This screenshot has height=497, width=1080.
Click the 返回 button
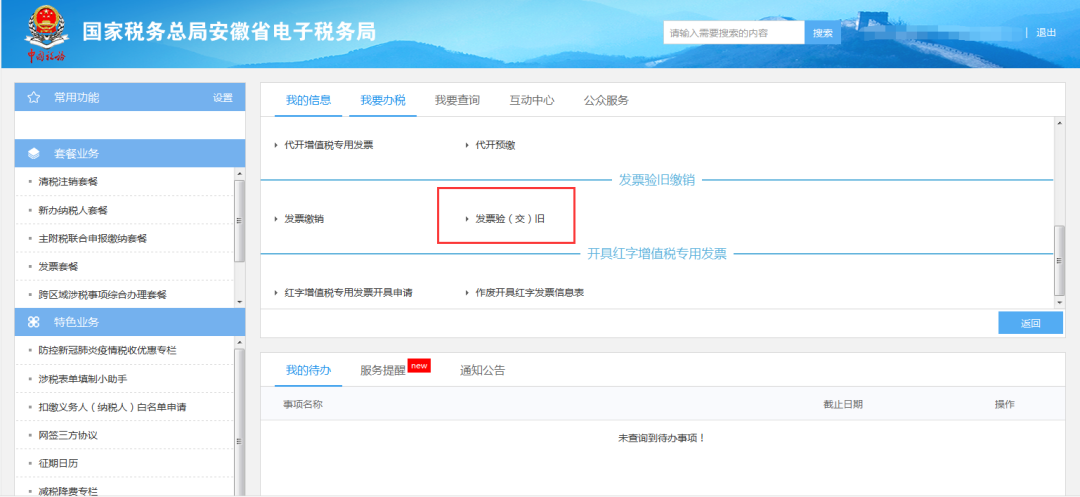point(1030,323)
